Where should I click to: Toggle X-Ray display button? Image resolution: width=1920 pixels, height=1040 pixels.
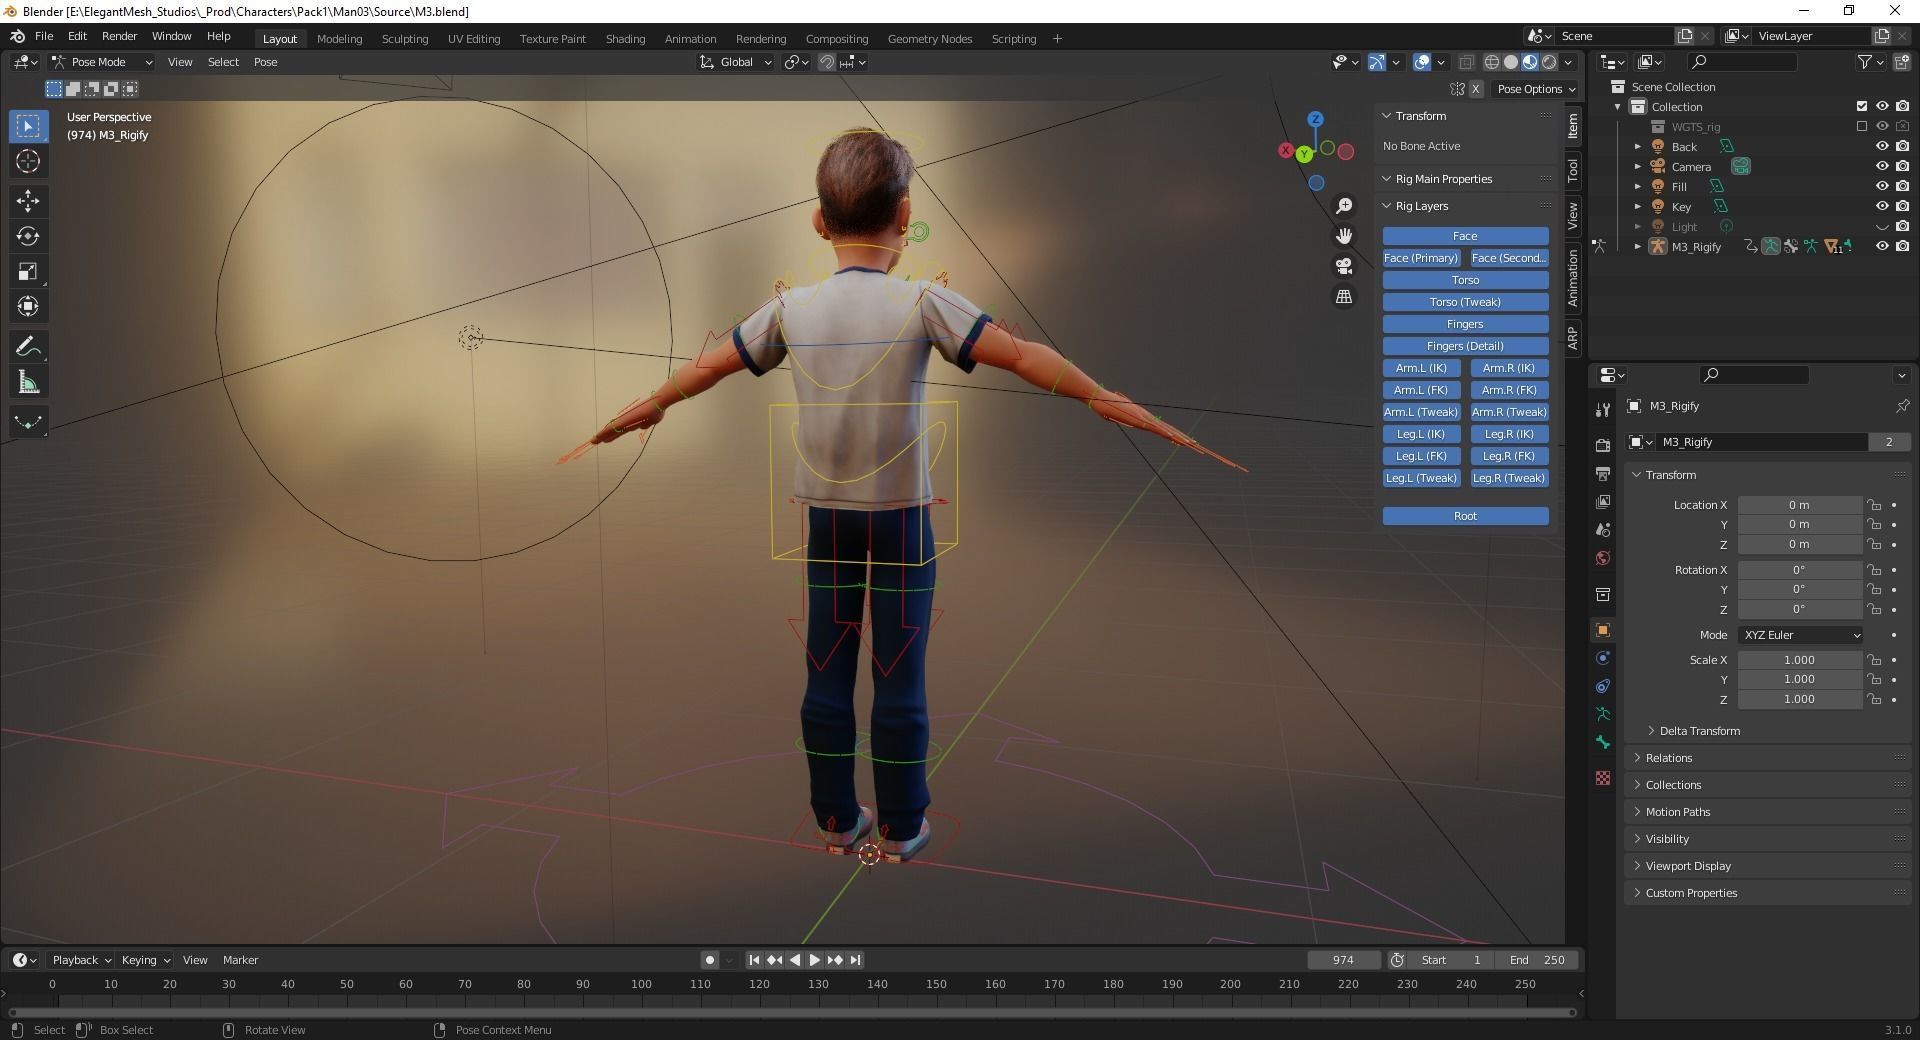[x=1467, y=62]
